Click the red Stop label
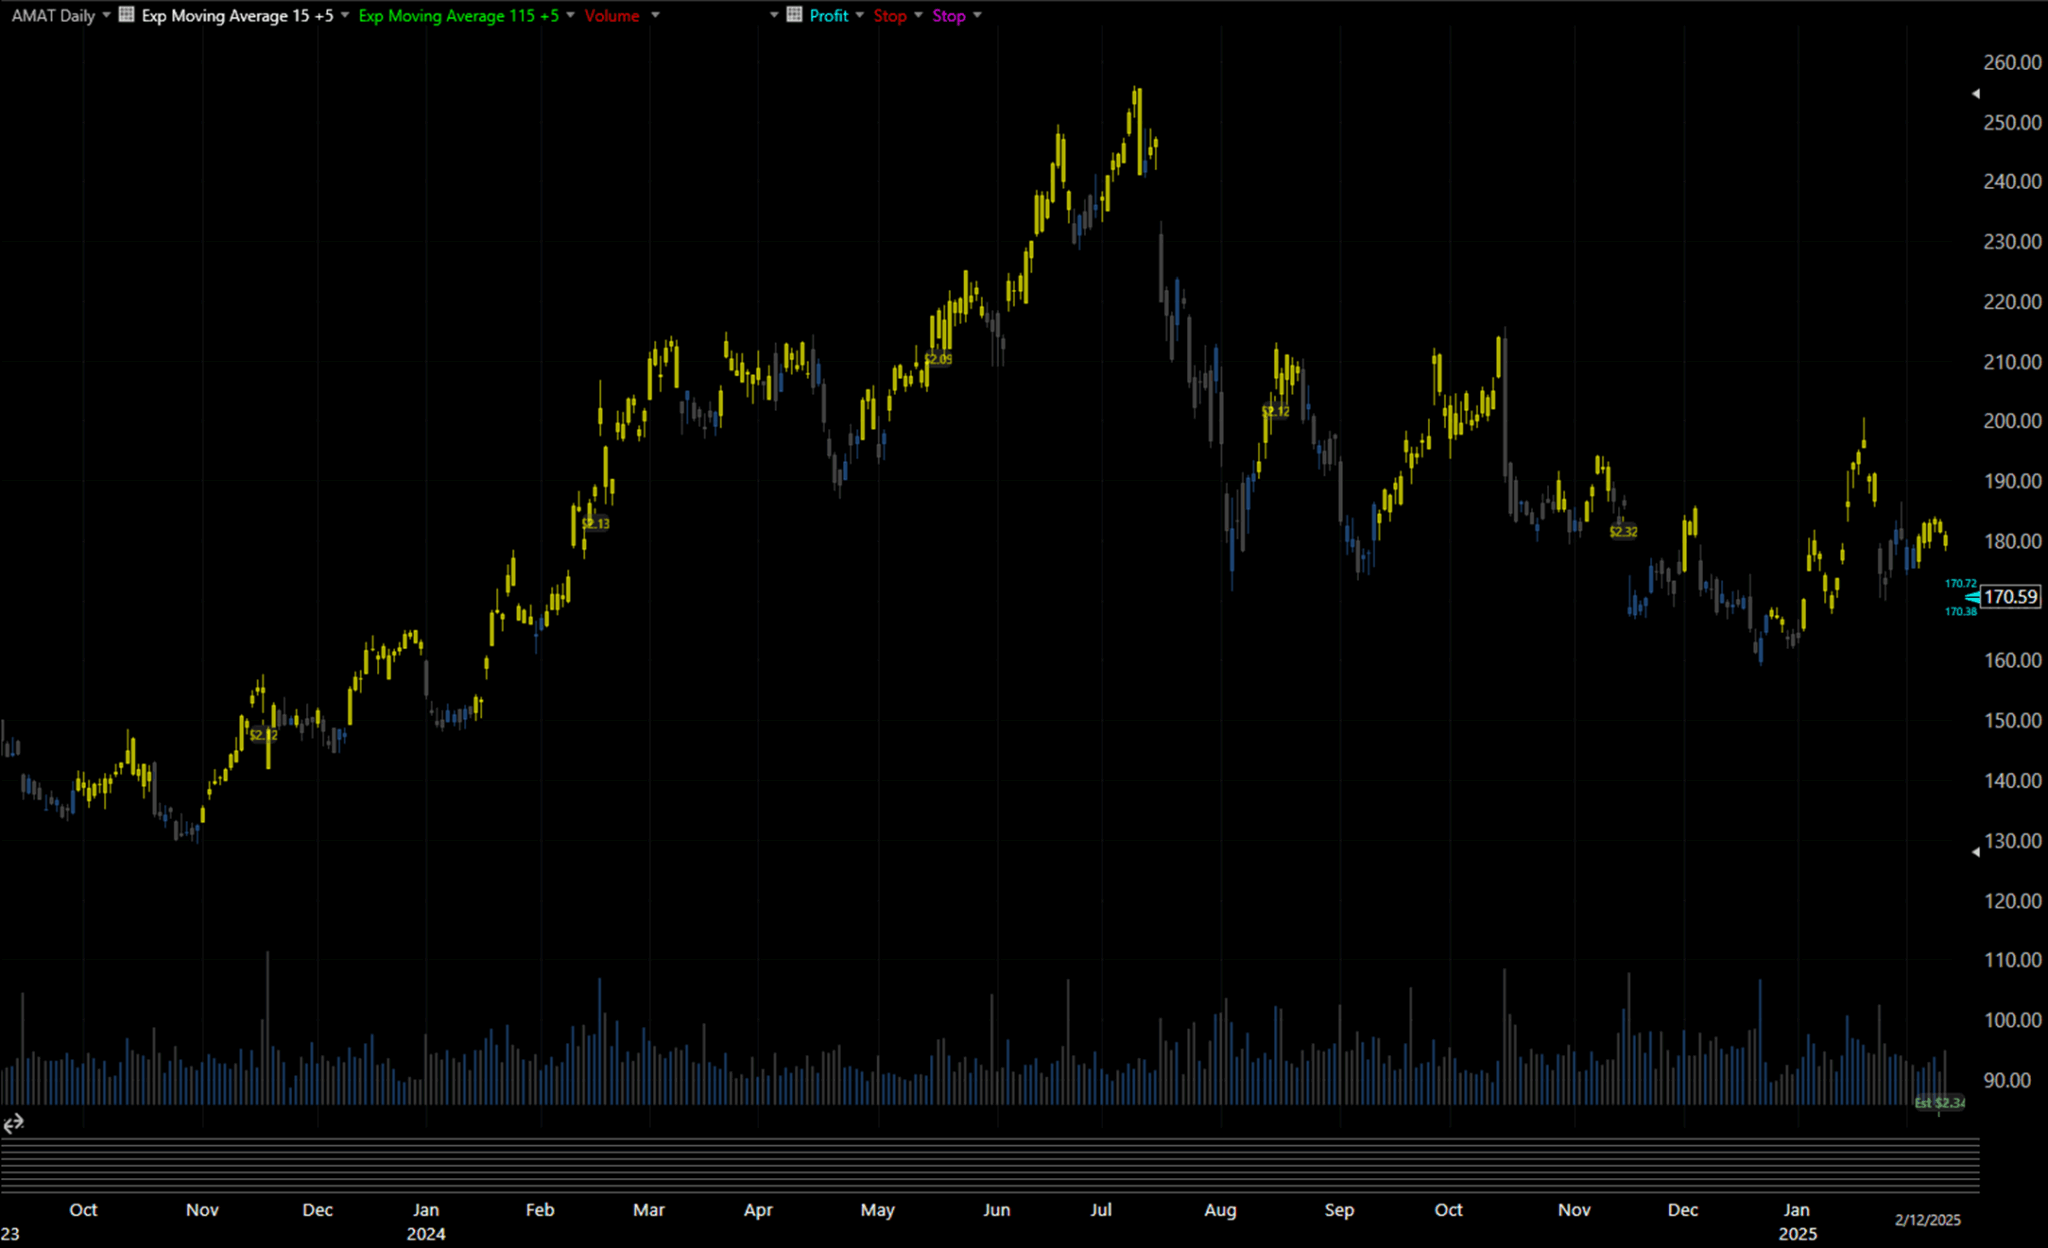This screenshot has height=1248, width=2048. [890, 16]
